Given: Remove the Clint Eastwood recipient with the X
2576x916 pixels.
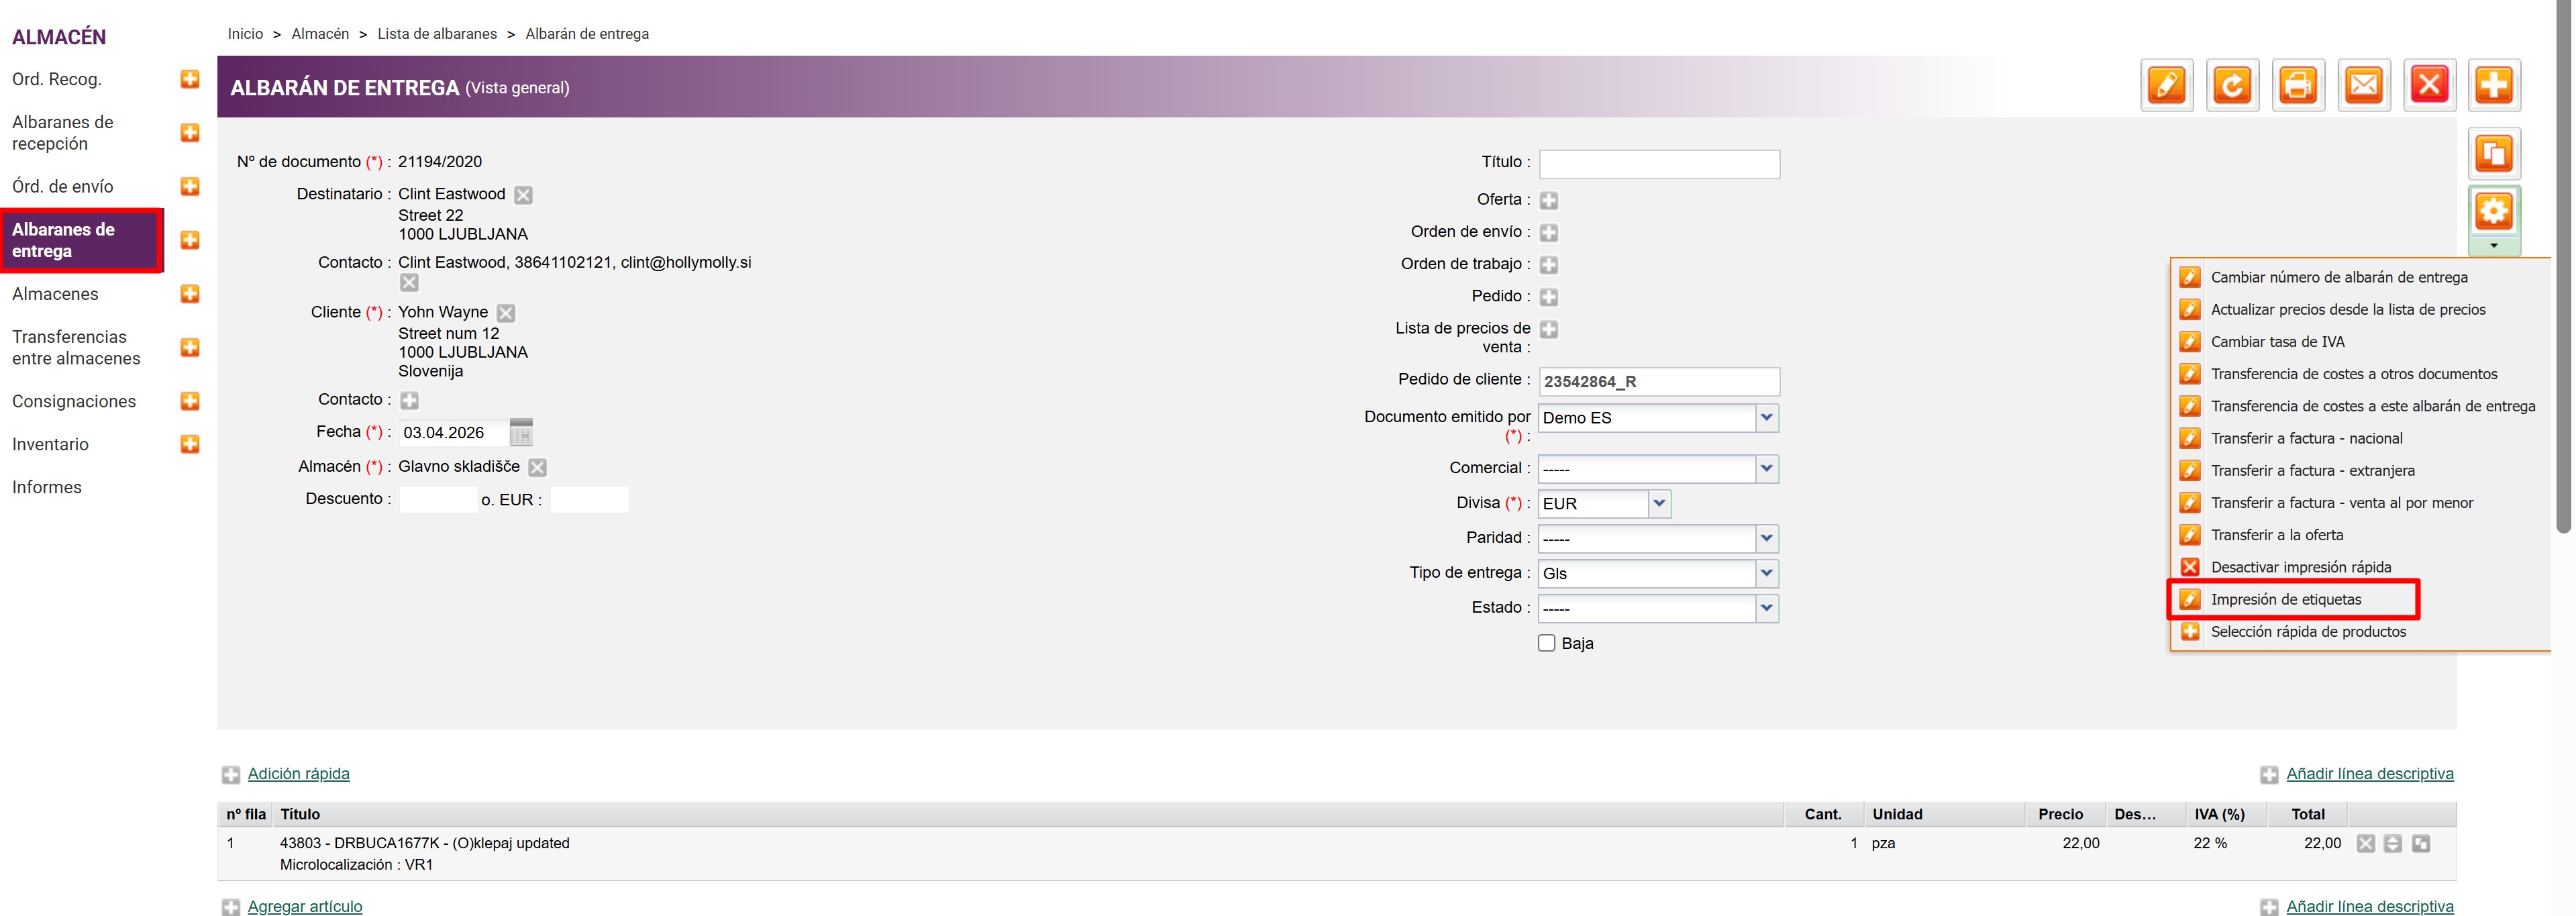Looking at the screenshot, I should point(523,195).
